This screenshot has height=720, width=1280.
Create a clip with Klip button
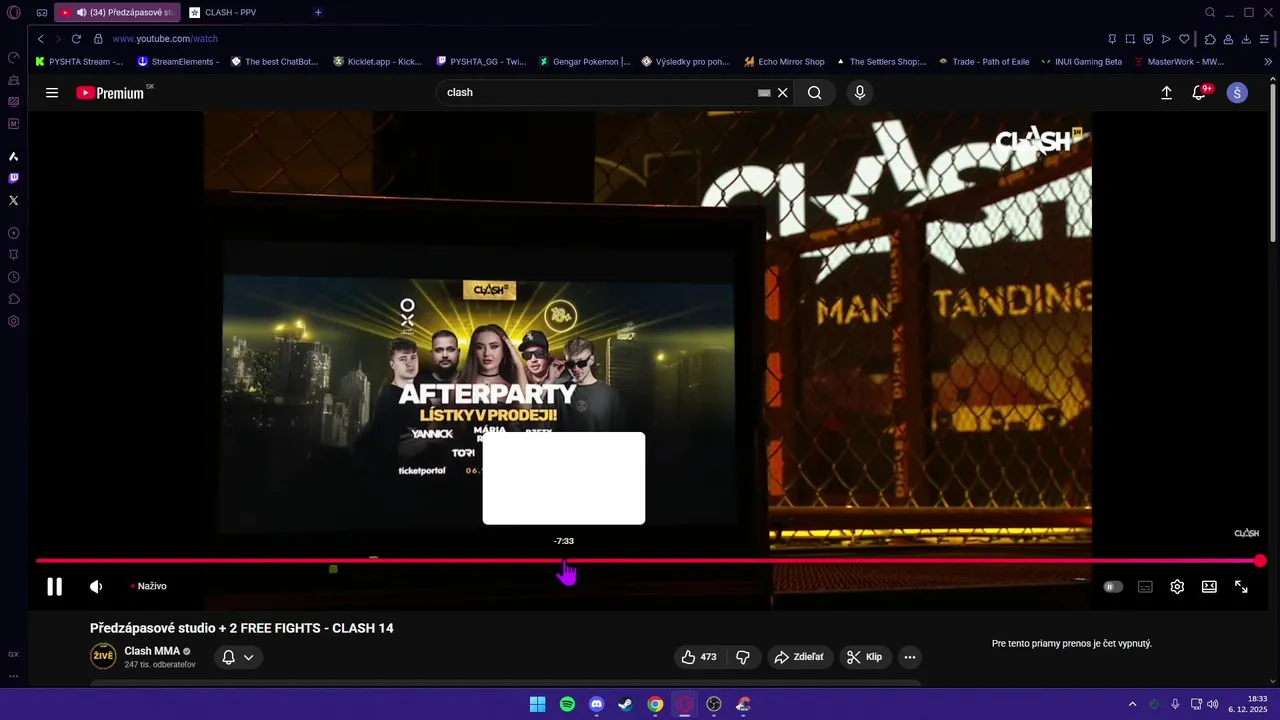click(x=864, y=657)
